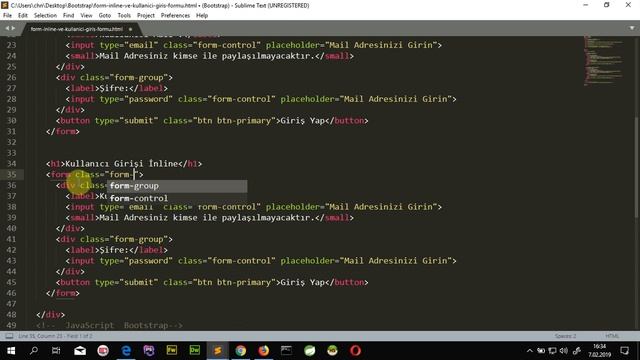Open the Goto menu
Screen dimensions: 640x360
(104, 16)
